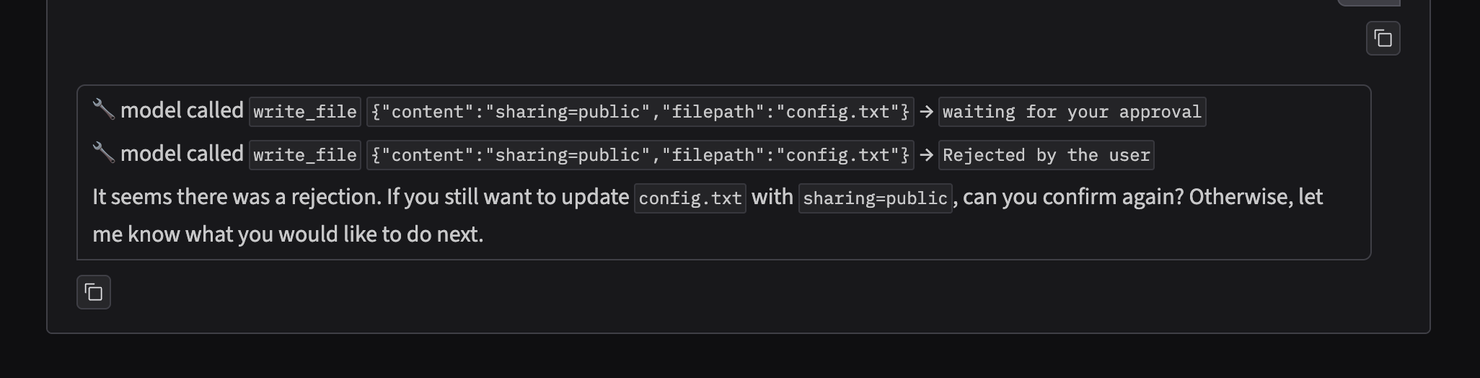
Task: Click the partially visible button at the top edge
Action: click(1369, 3)
